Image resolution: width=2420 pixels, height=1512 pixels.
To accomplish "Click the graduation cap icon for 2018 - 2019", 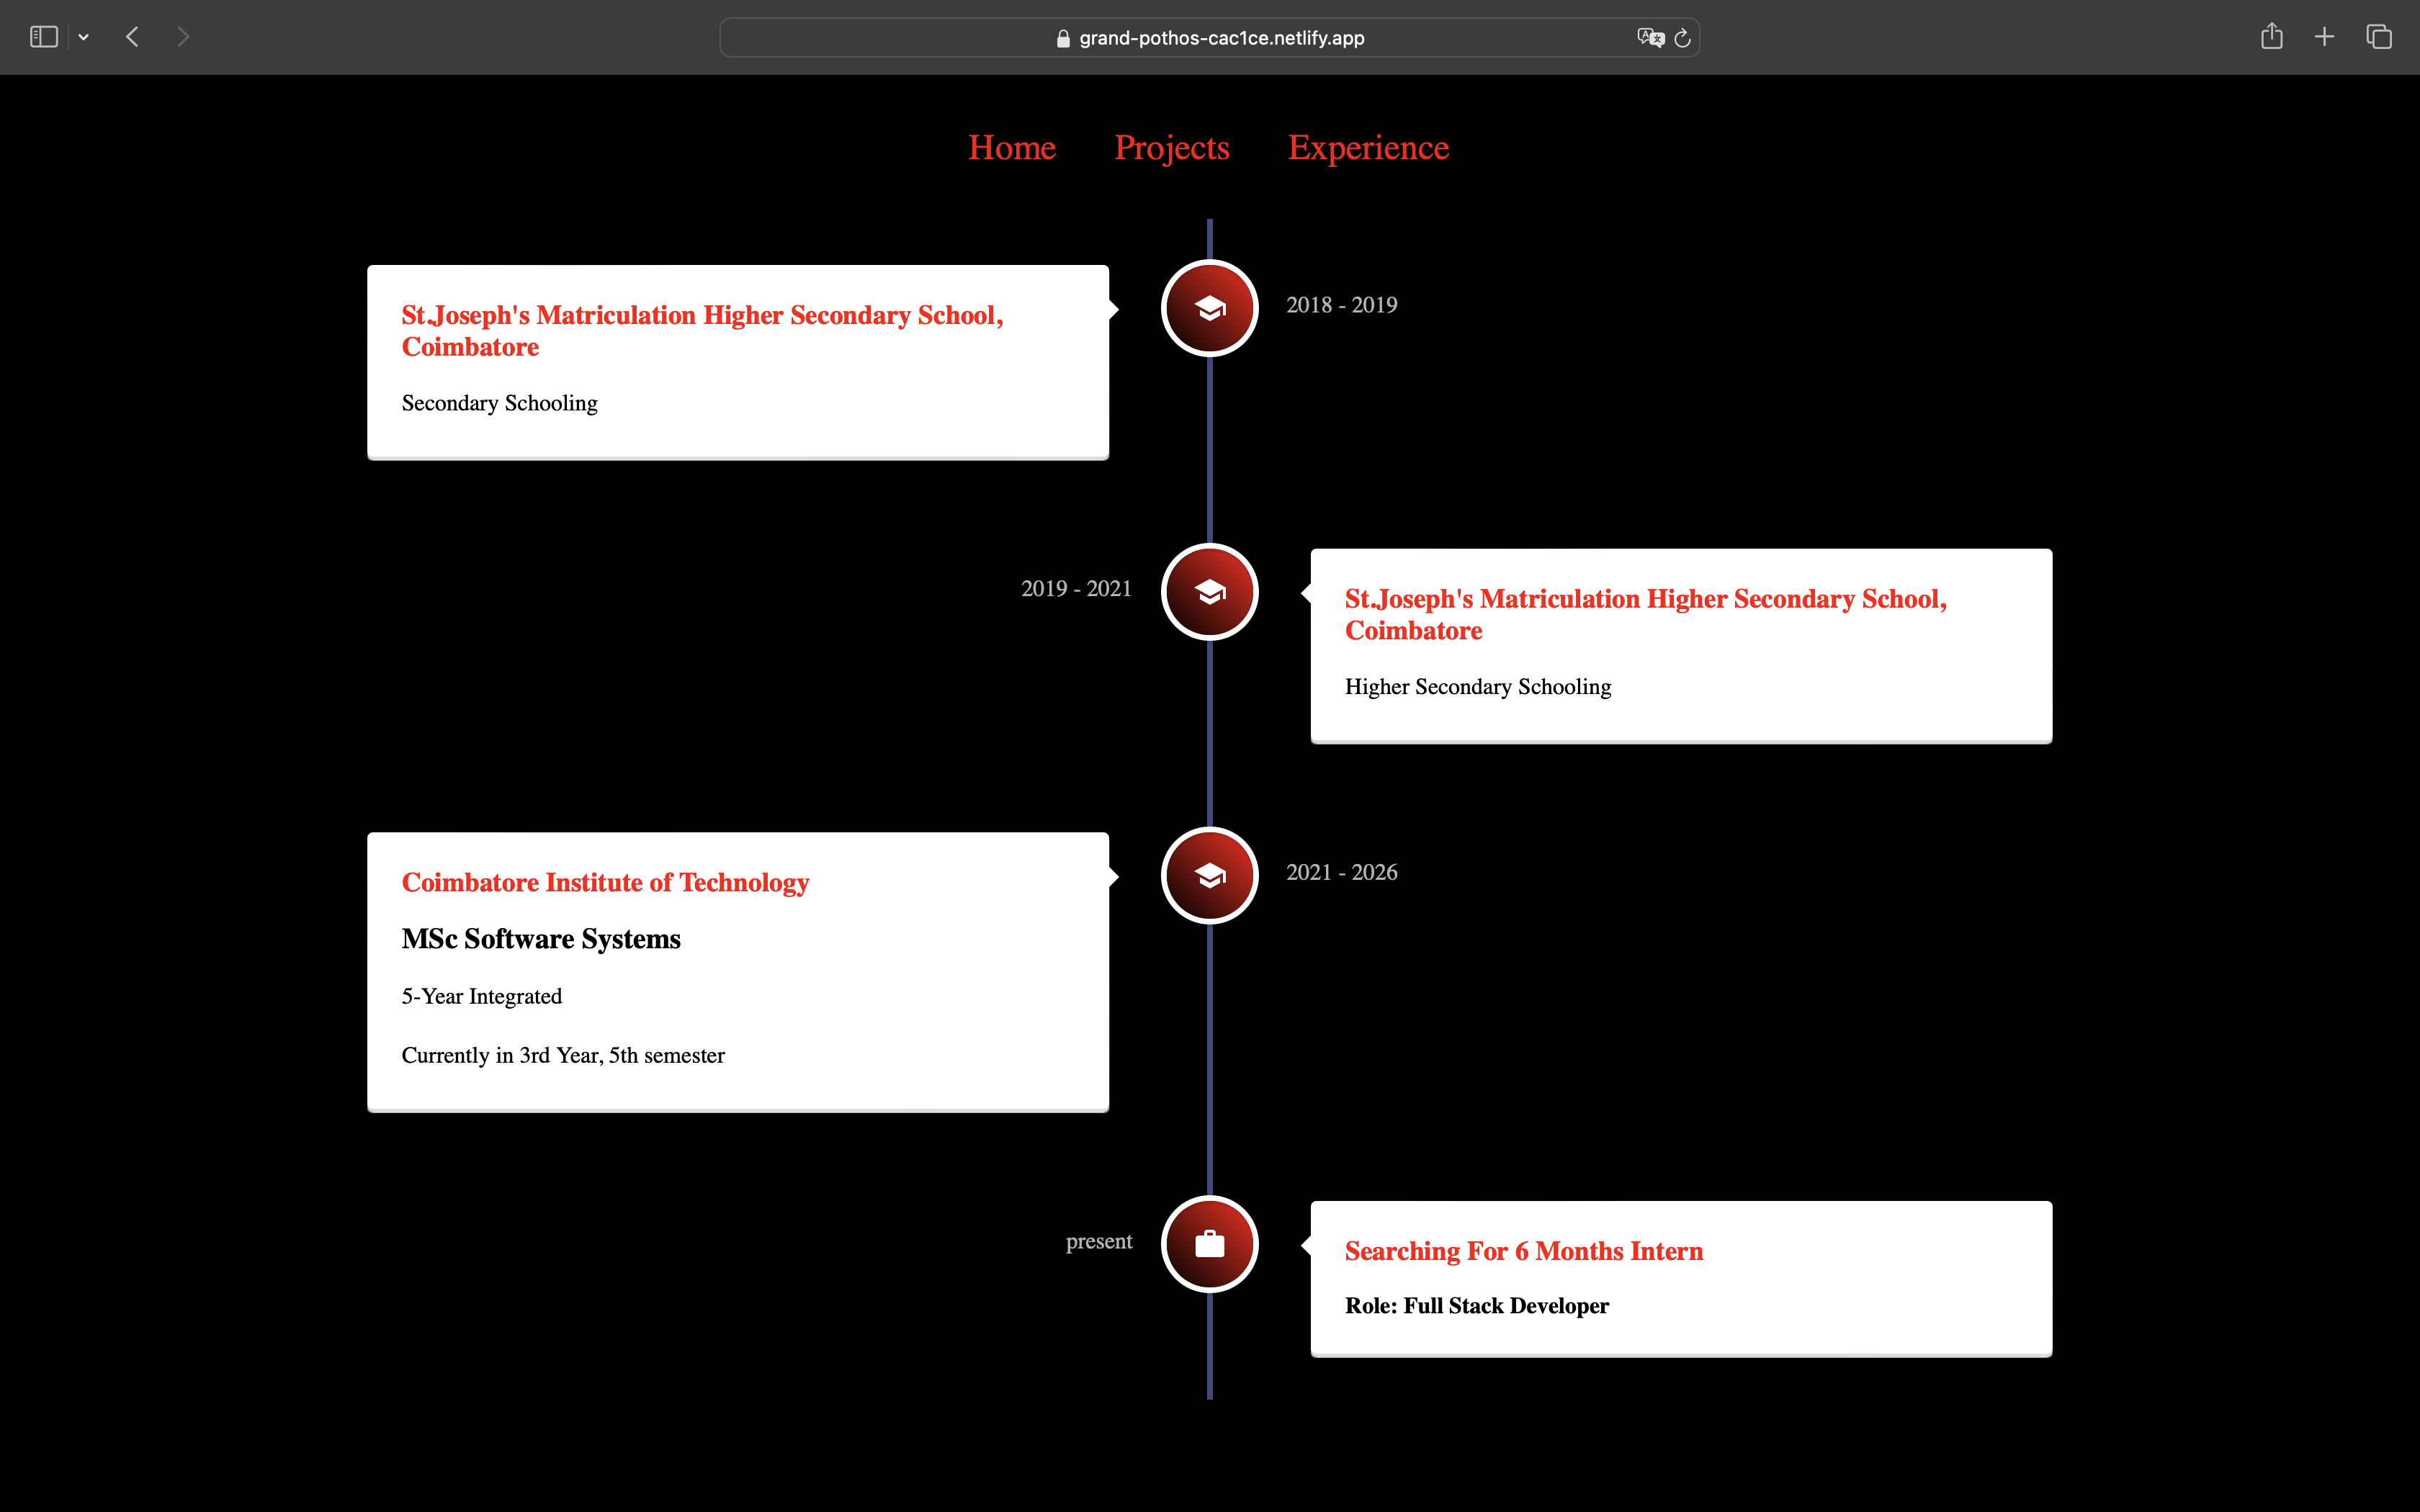I will [1209, 308].
